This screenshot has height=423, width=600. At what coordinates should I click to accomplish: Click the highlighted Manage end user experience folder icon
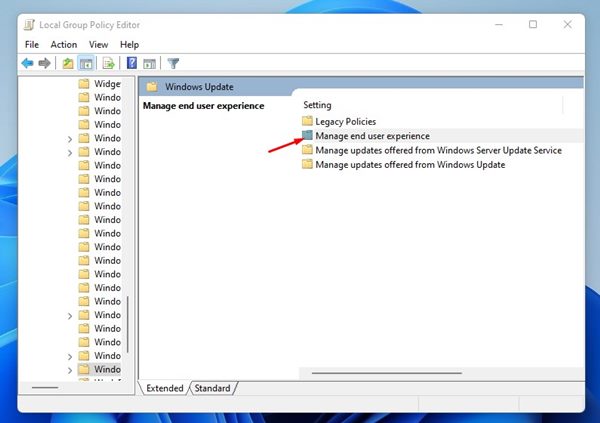[x=307, y=135]
